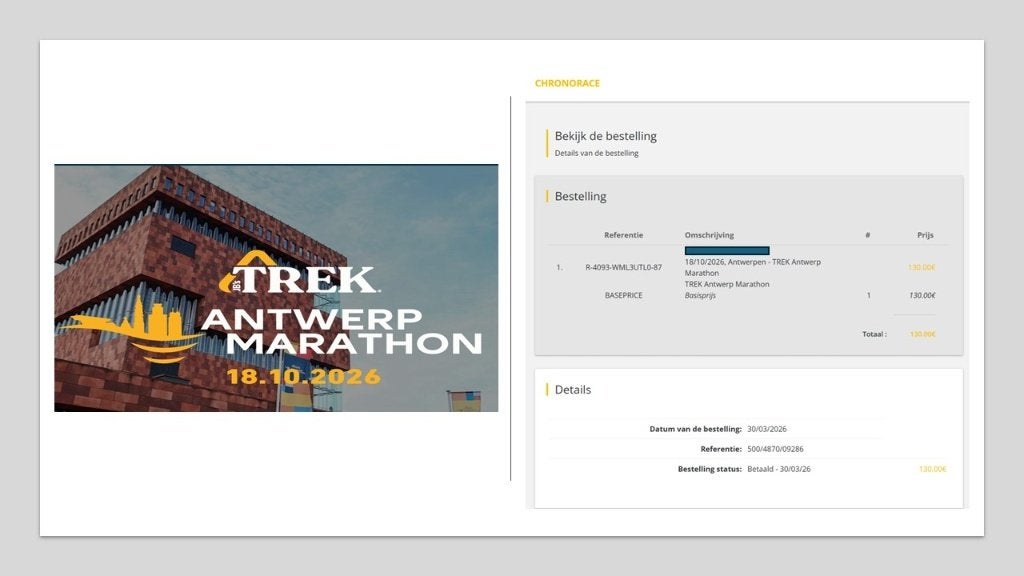Click the '18/10/2026, Antwerpen - TREK Antwerp Marathon' description
Image resolution: width=1024 pixels, height=576 pixels.
click(752, 267)
